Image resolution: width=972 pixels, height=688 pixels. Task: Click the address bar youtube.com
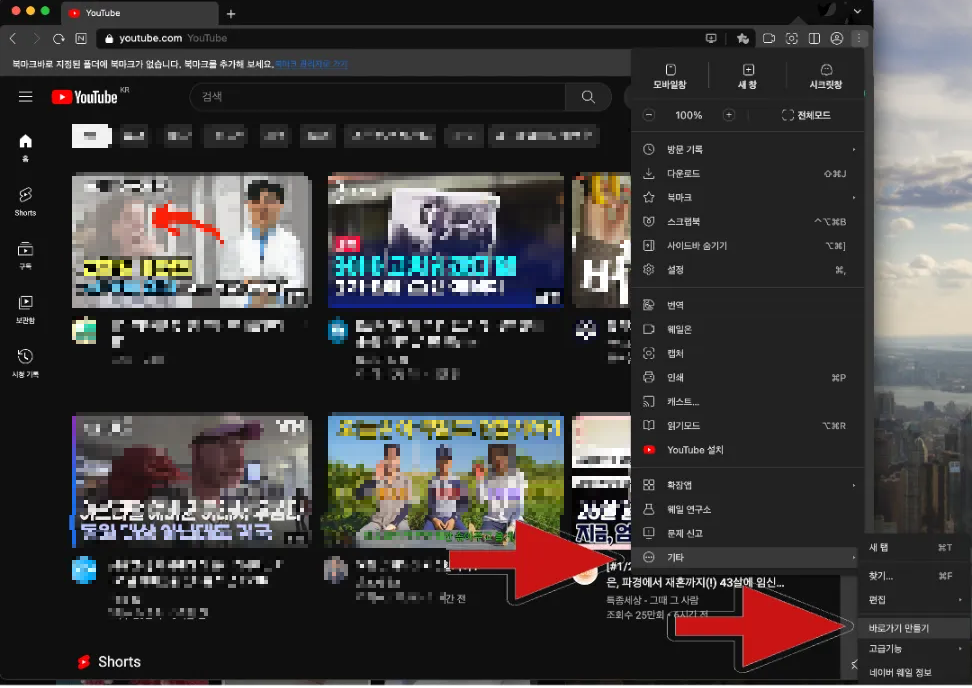click(x=397, y=38)
